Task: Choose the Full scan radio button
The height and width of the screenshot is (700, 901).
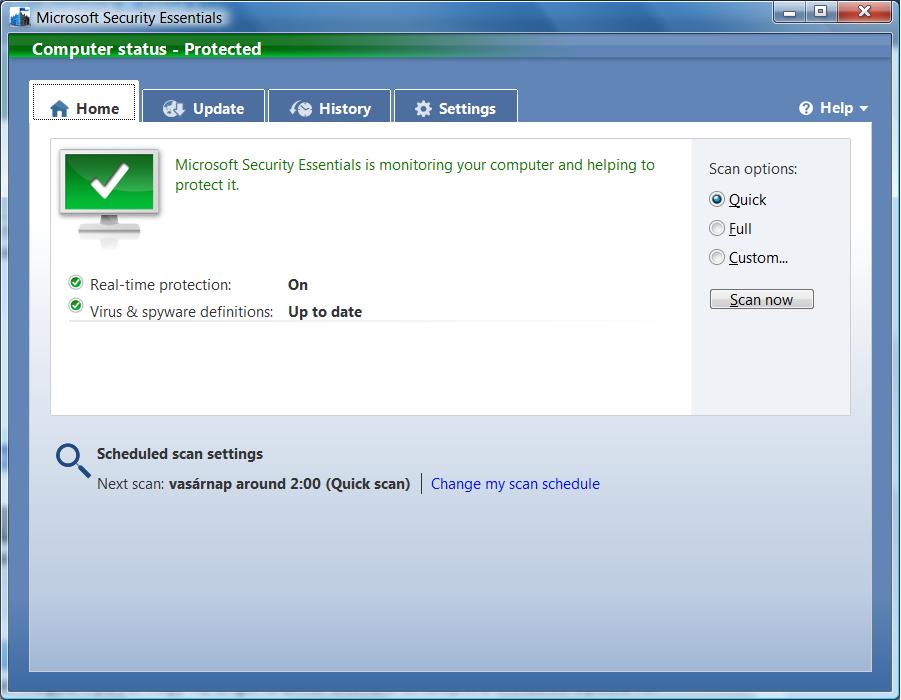Action: coord(717,229)
